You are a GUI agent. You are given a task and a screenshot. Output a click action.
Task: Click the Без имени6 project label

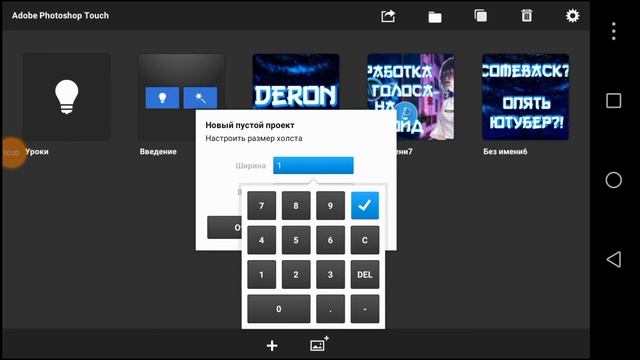(x=505, y=151)
